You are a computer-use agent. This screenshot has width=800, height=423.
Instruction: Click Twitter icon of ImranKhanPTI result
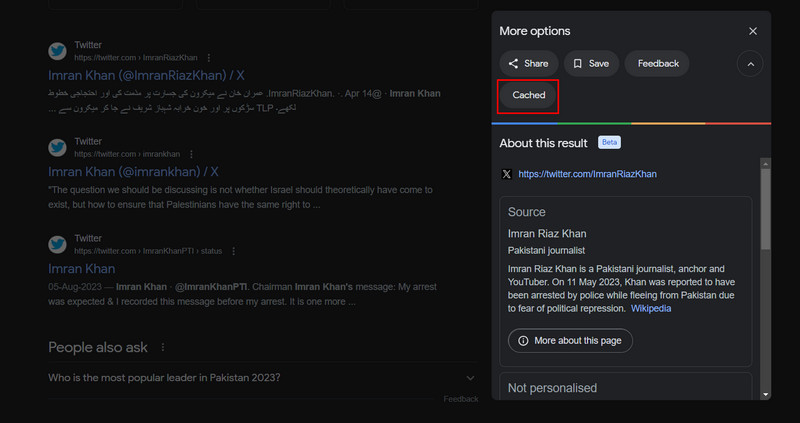[x=58, y=244]
